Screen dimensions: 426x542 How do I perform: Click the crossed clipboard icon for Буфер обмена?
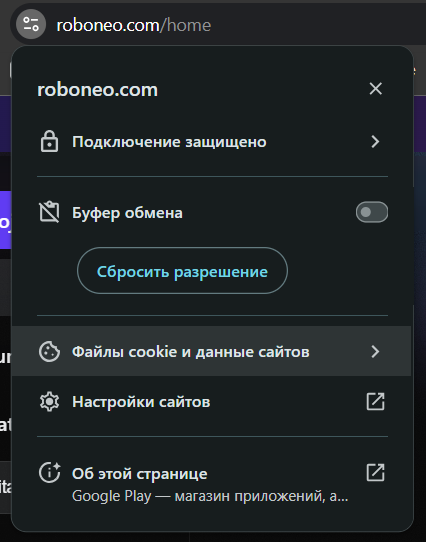49,212
